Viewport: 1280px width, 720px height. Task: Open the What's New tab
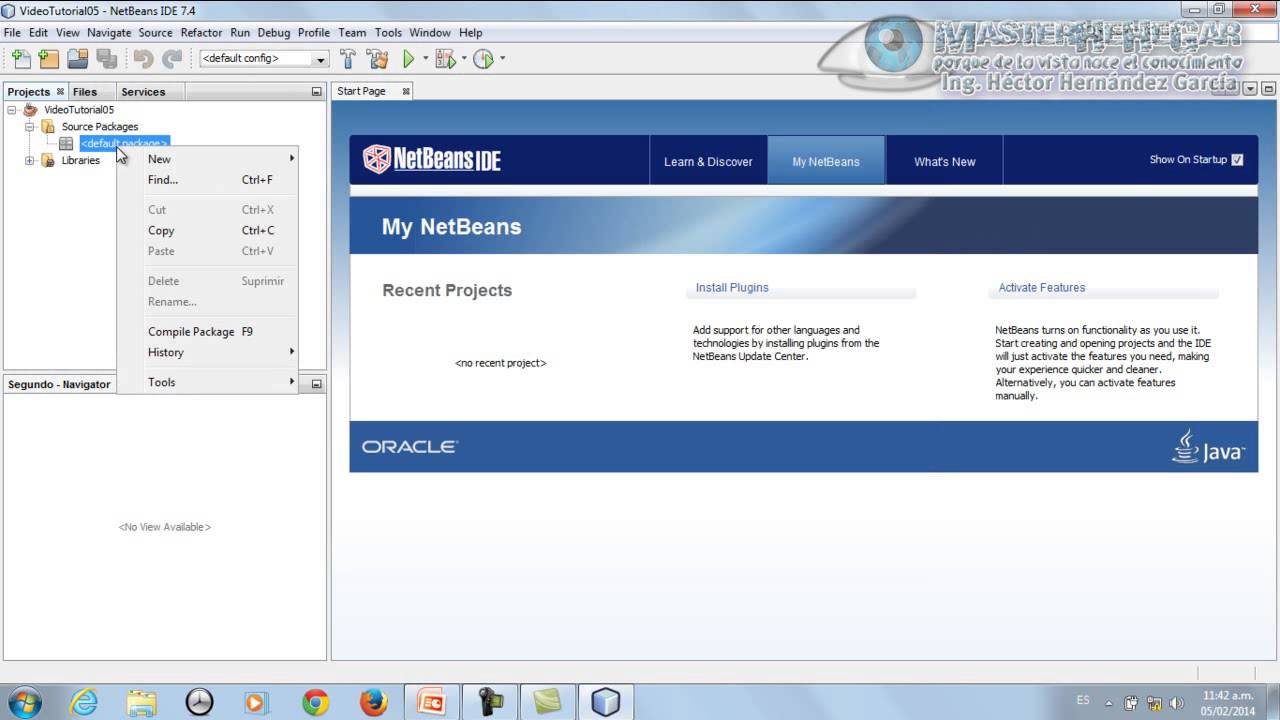pos(944,161)
